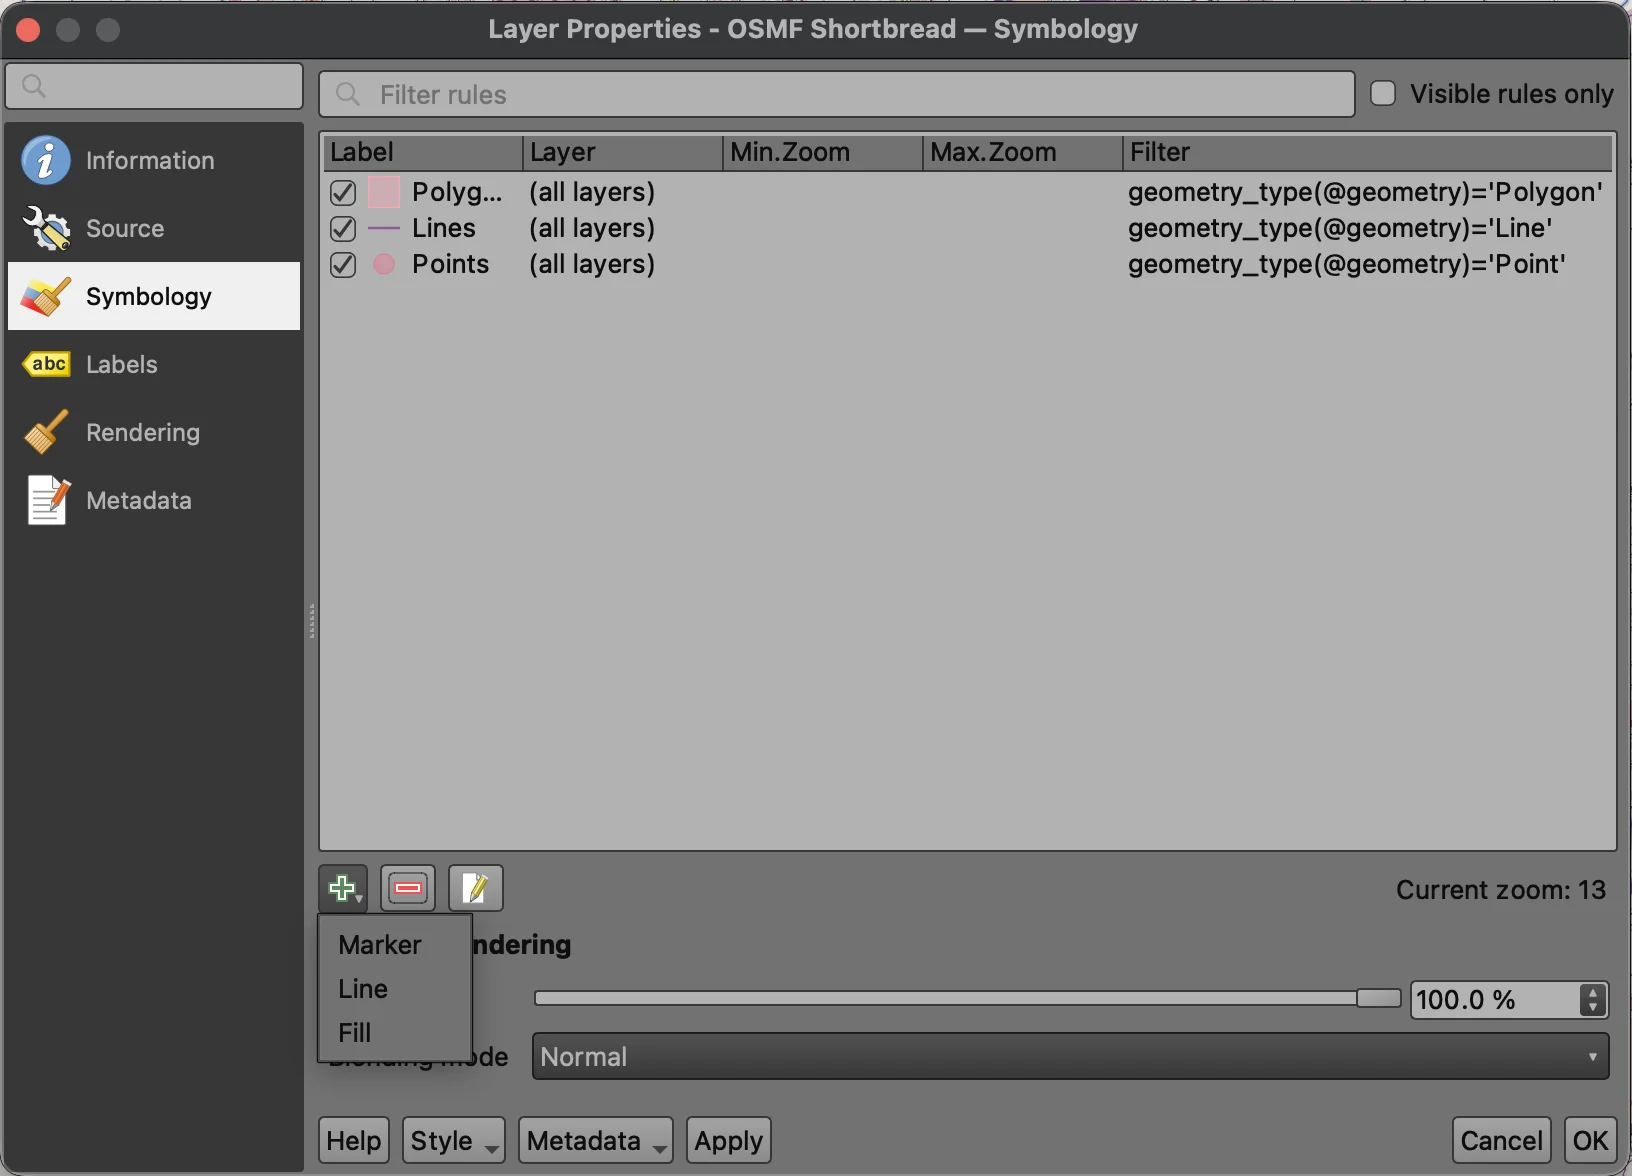This screenshot has width=1632, height=1176.
Task: Enable Visible rules only
Action: (x=1384, y=93)
